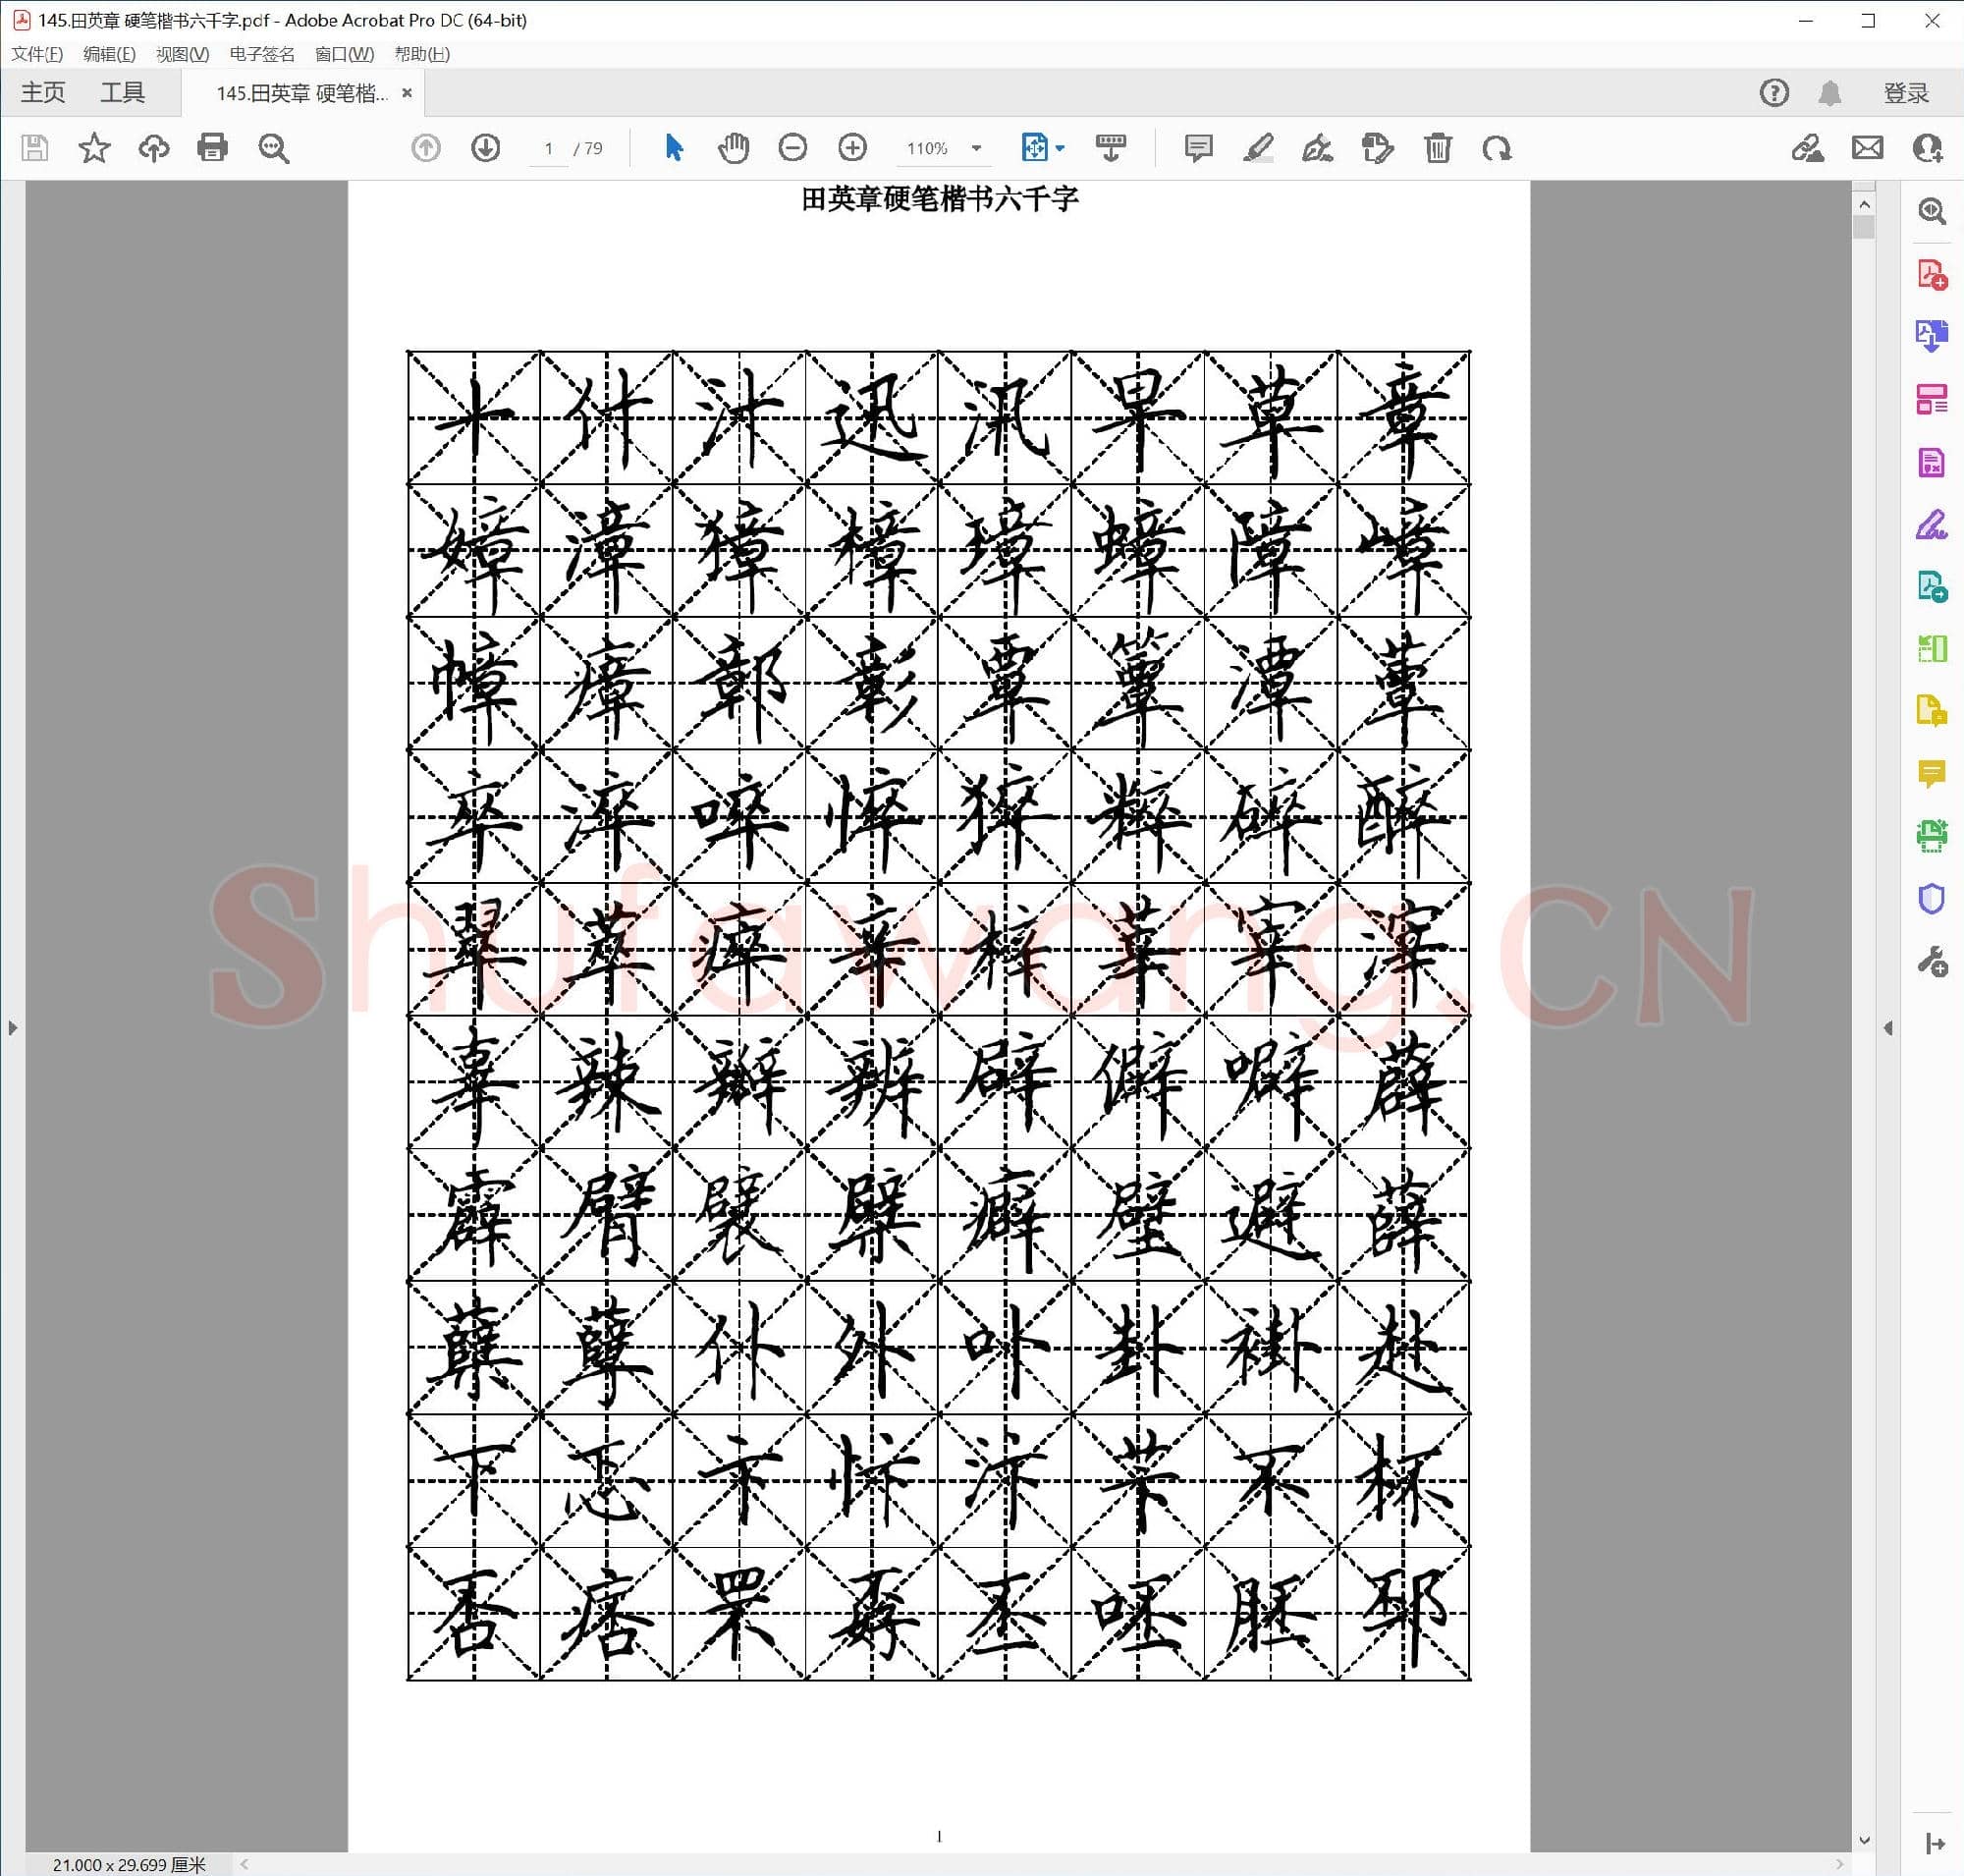Star this file as favorite
Viewport: 1964px width, 1876px height.
[x=94, y=148]
